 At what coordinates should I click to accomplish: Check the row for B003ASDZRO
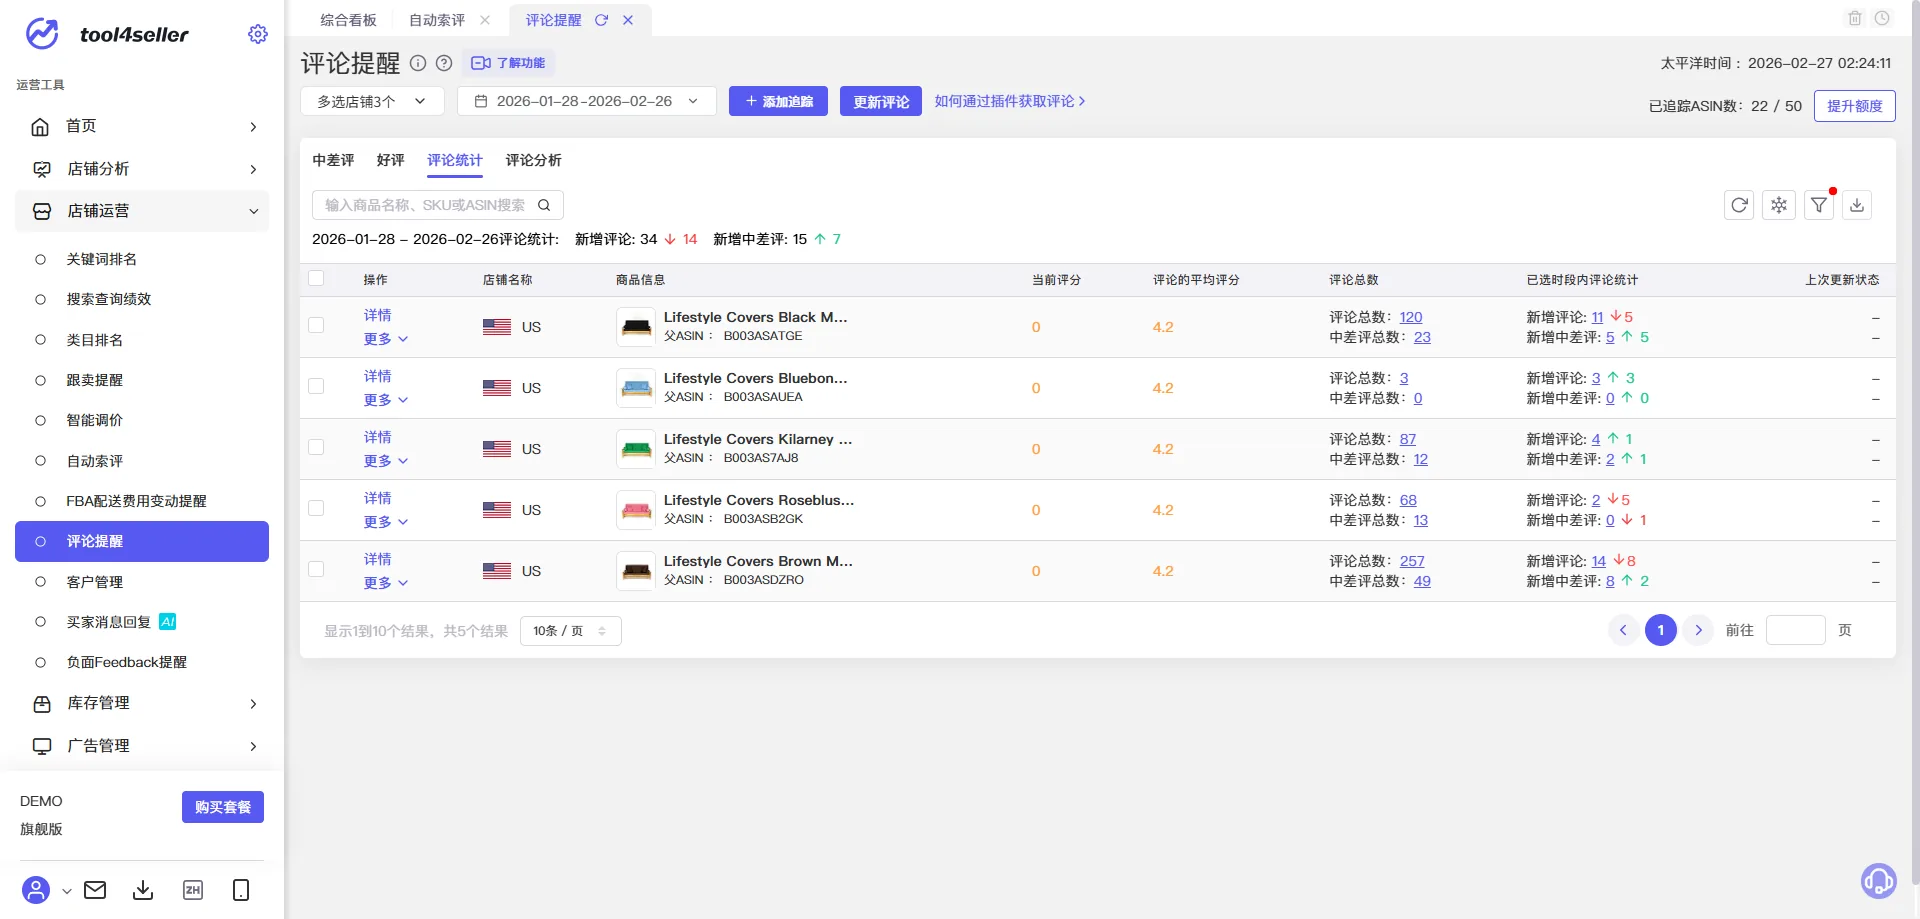tap(316, 570)
